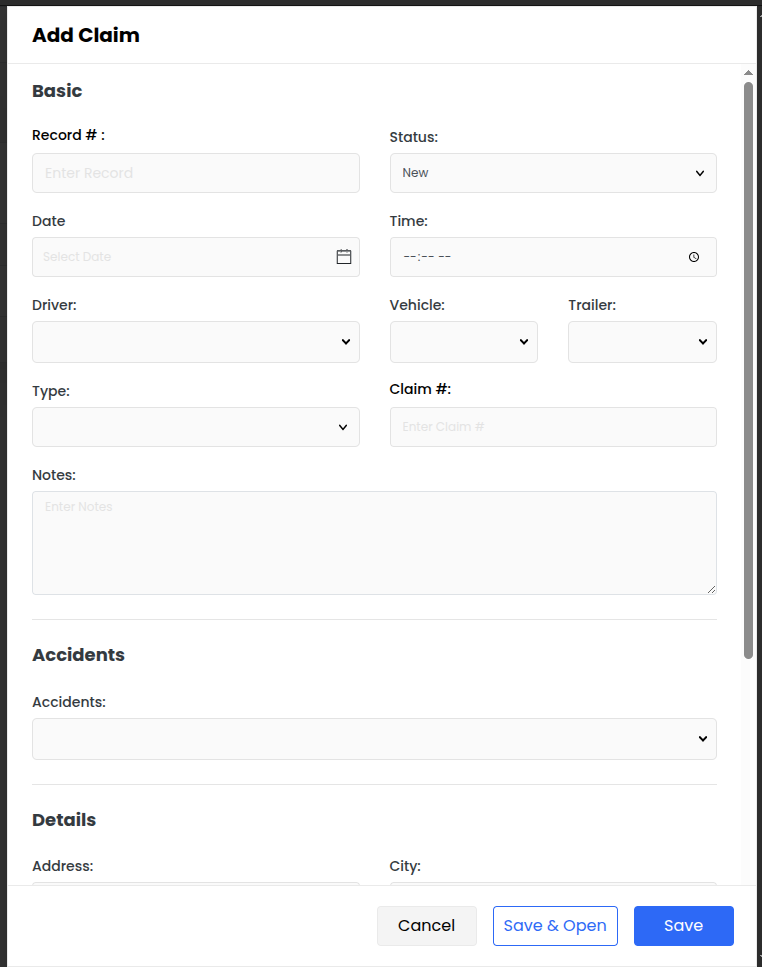Image resolution: width=762 pixels, height=967 pixels.
Task: Expand the Driver dropdown
Action: coord(195,342)
